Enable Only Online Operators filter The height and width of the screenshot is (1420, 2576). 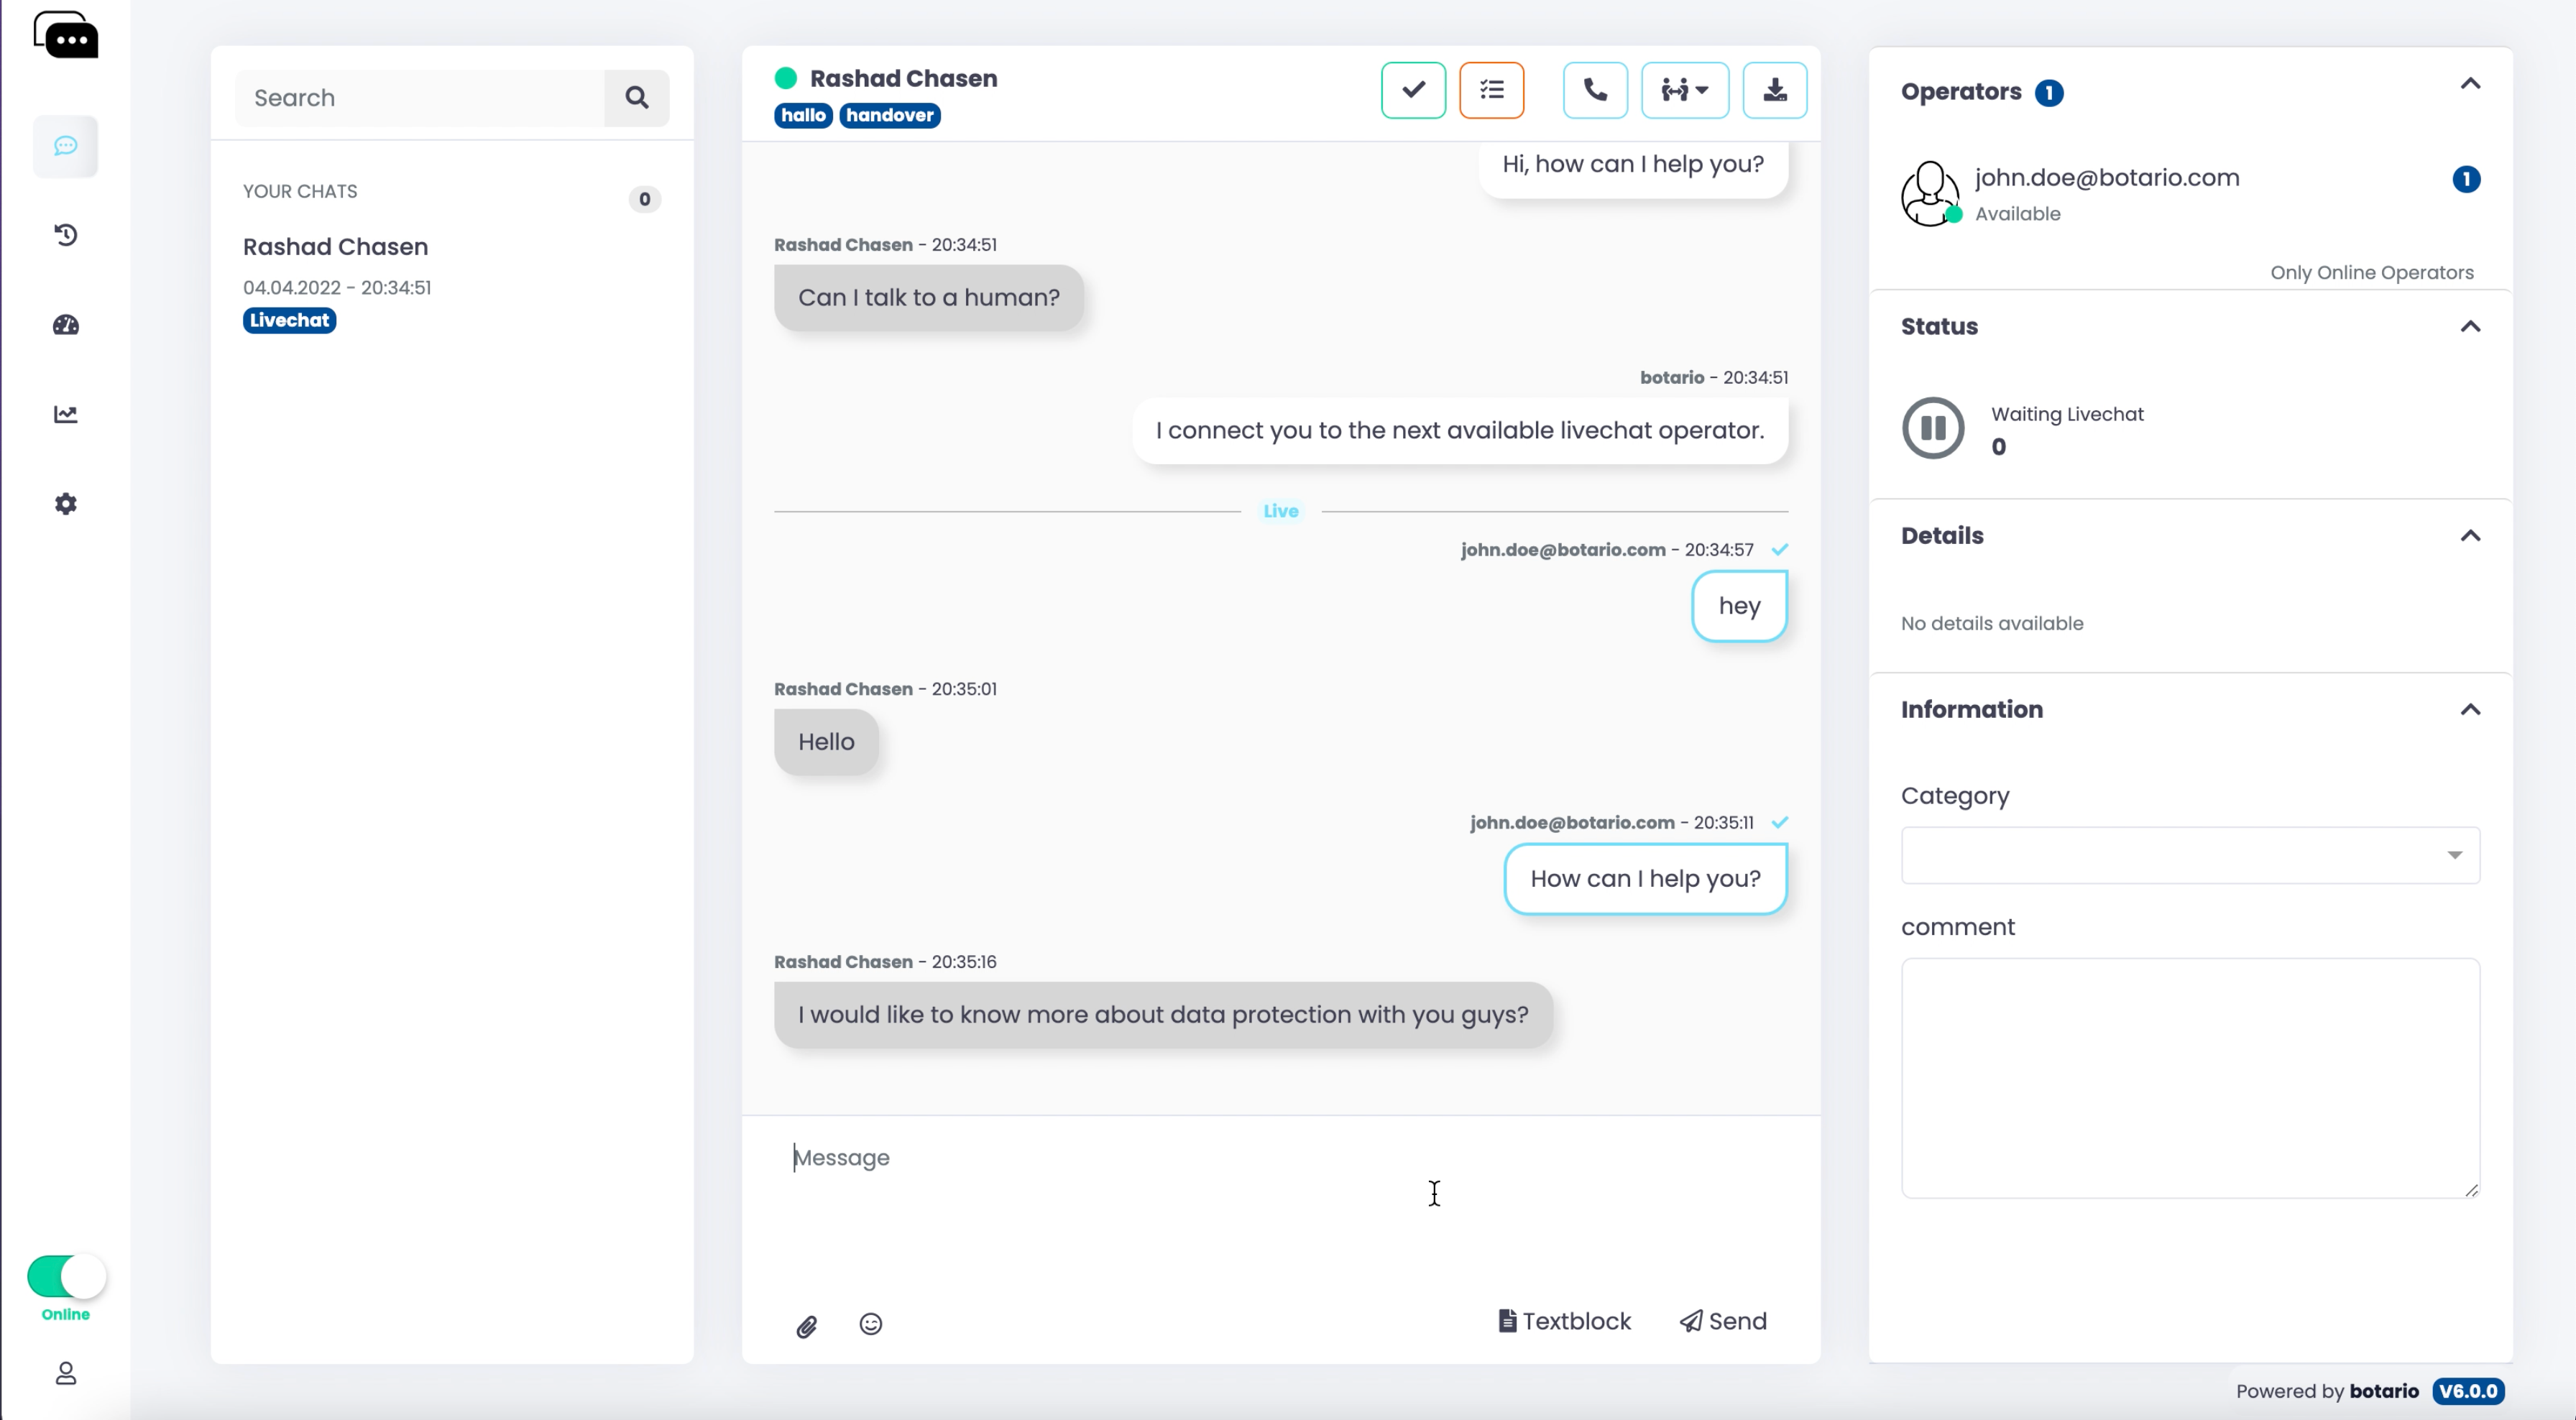[2372, 272]
